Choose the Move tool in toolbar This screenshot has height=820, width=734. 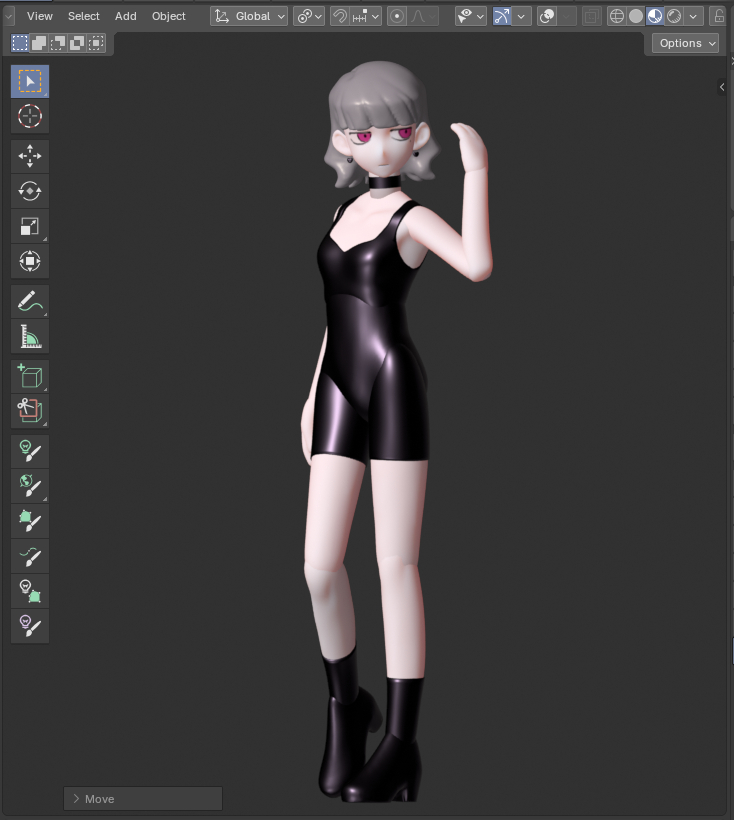(30, 156)
